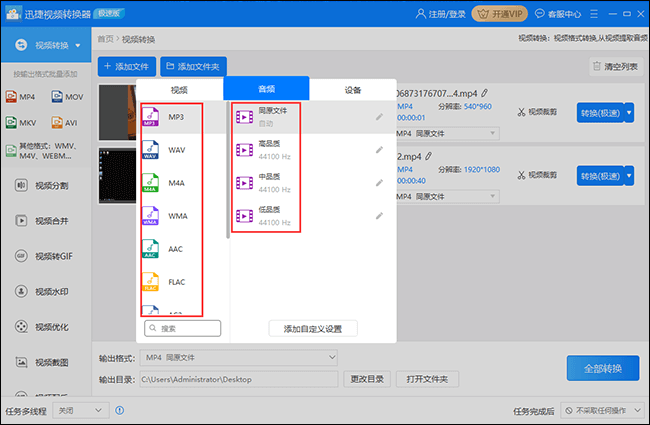The width and height of the screenshot is (650, 425).
Task: Switch to the 视频 tab
Action: pos(179,90)
